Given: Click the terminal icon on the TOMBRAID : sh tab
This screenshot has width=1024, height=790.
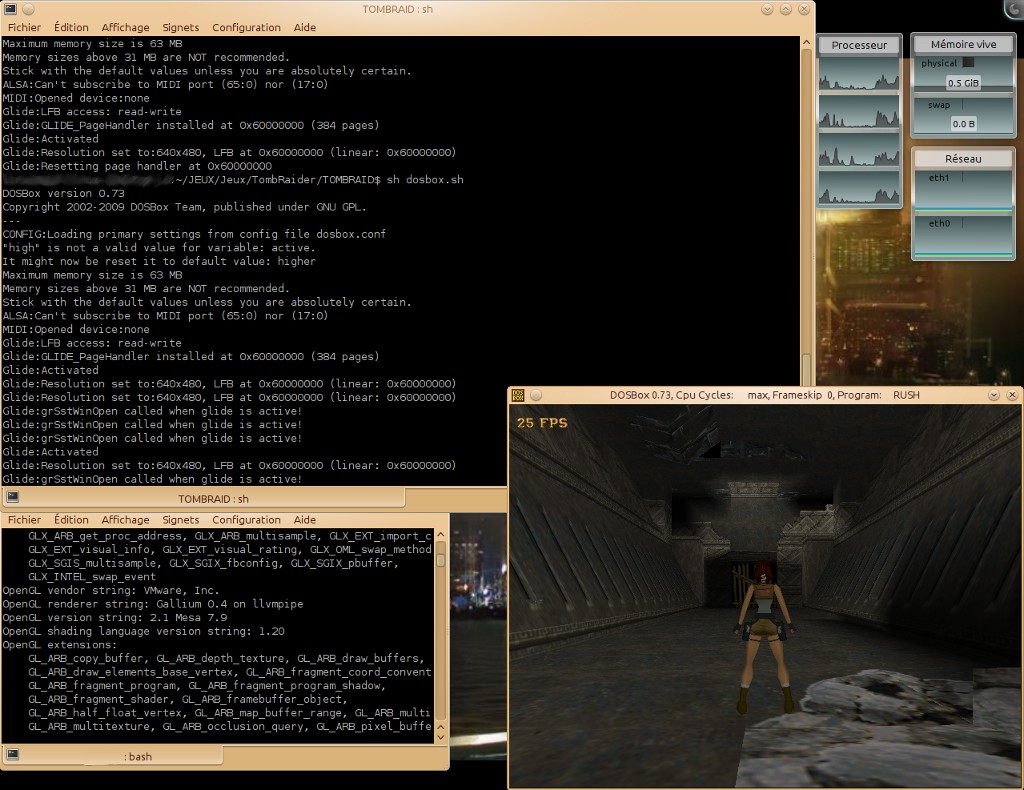Looking at the screenshot, I should pos(12,497).
